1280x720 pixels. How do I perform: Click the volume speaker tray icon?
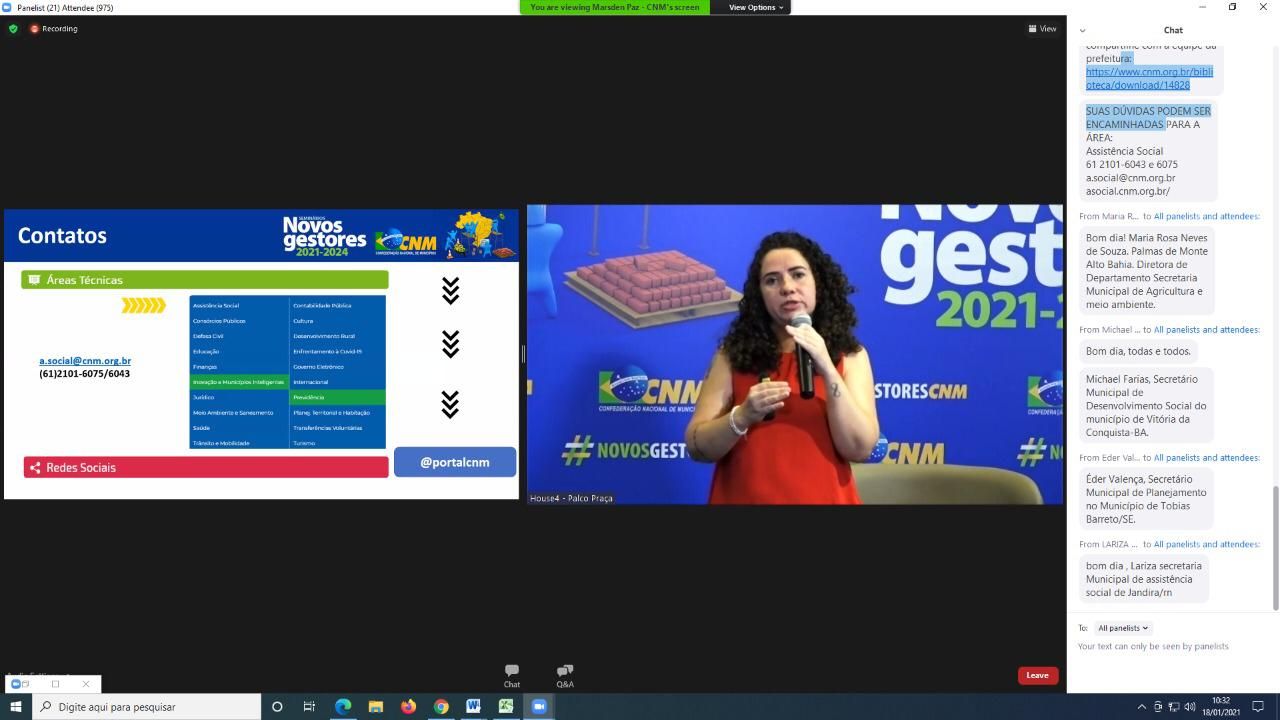pyautogui.click(x=1190, y=707)
